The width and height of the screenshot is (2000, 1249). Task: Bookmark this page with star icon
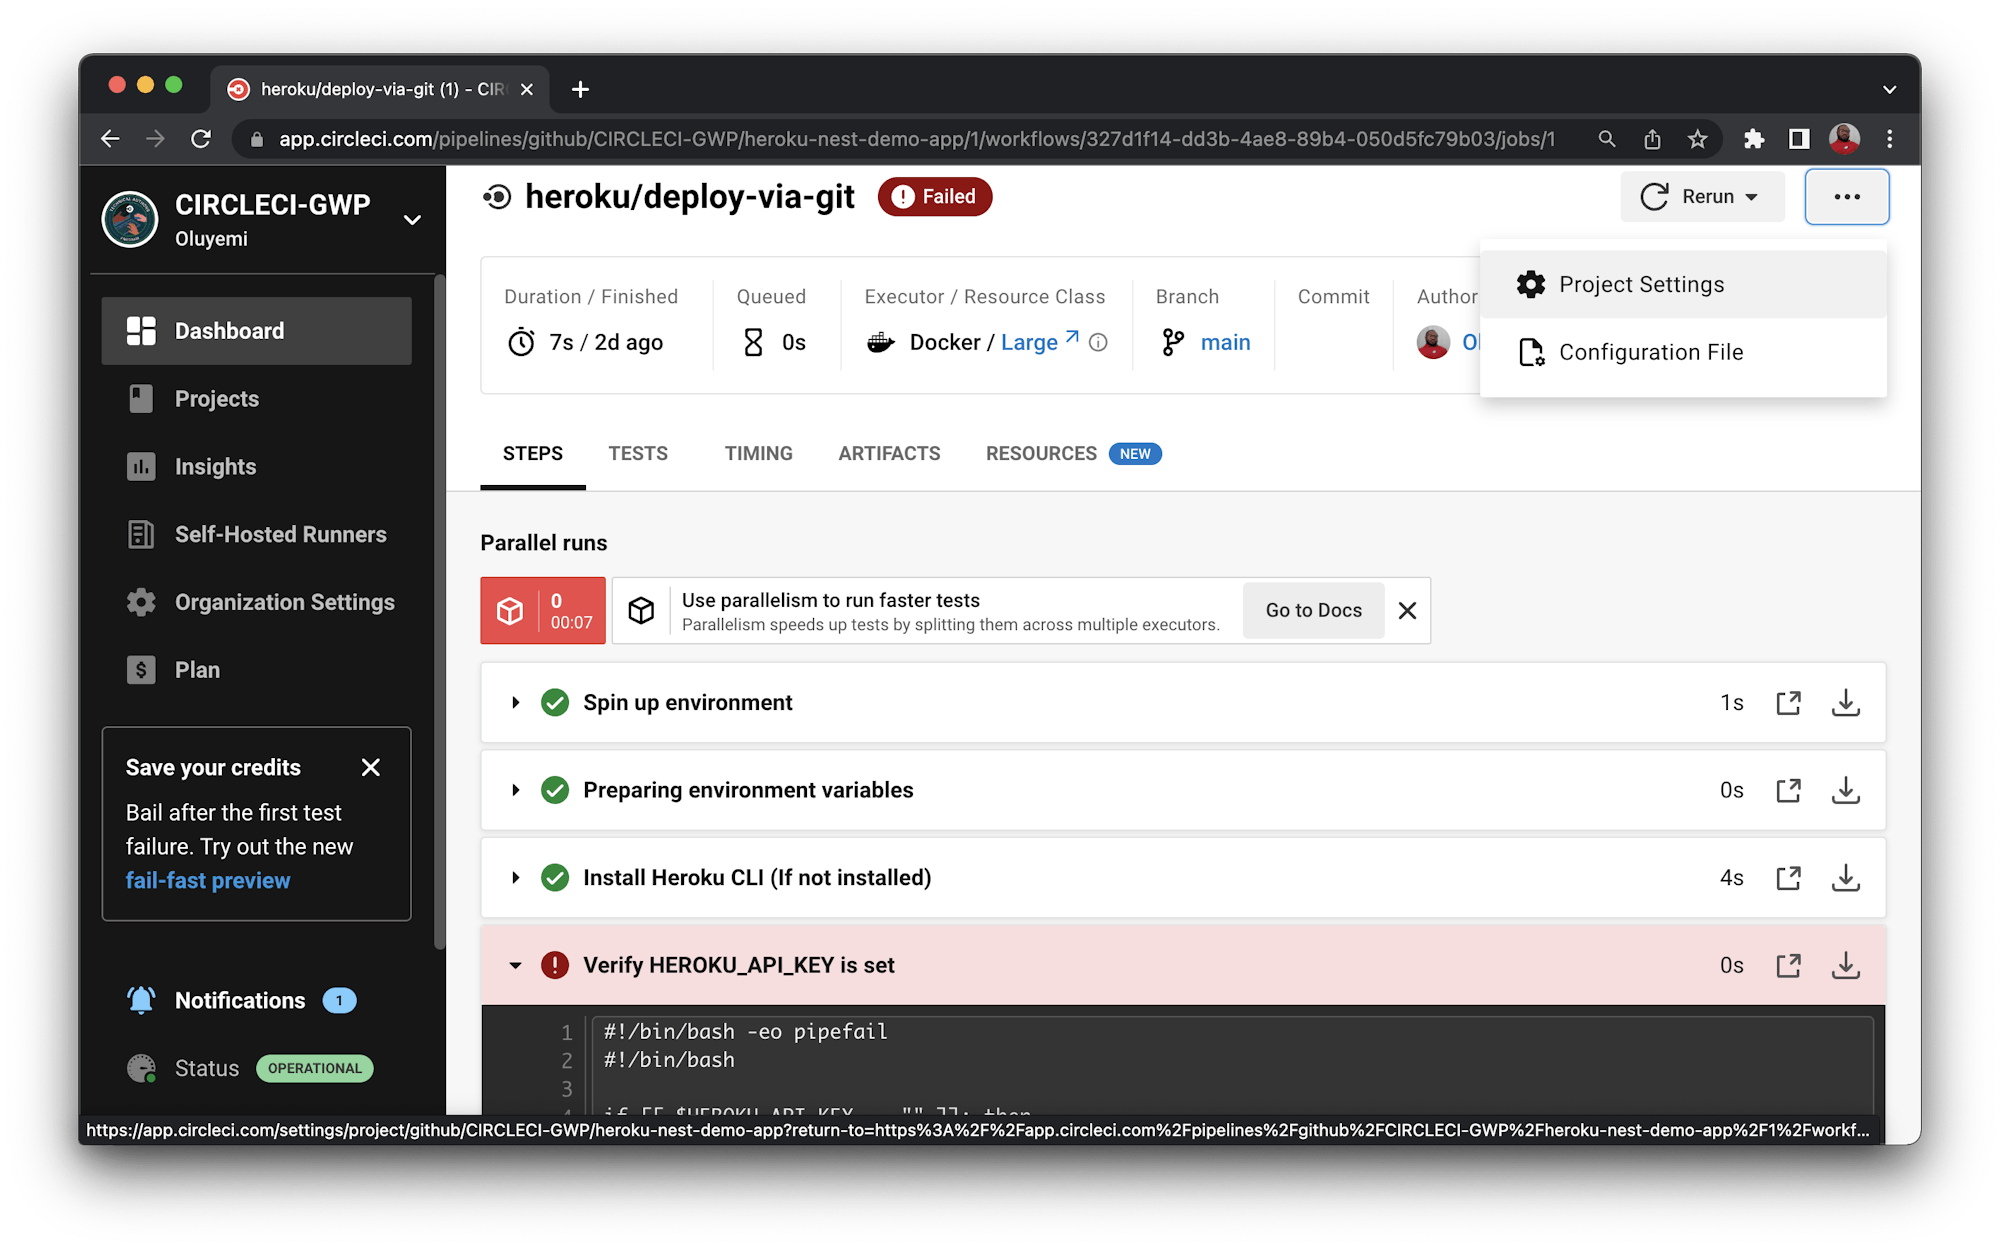pyautogui.click(x=1697, y=139)
